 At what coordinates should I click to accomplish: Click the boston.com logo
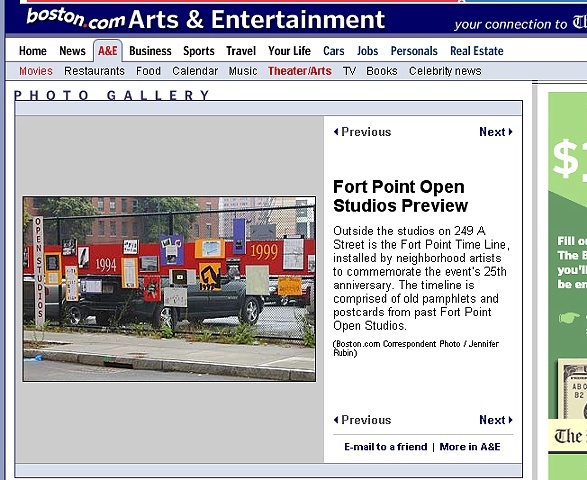pyautogui.click(x=75, y=19)
